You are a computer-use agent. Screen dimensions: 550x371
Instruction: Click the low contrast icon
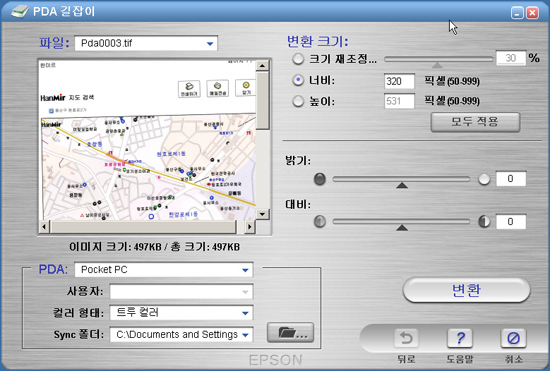(x=320, y=222)
